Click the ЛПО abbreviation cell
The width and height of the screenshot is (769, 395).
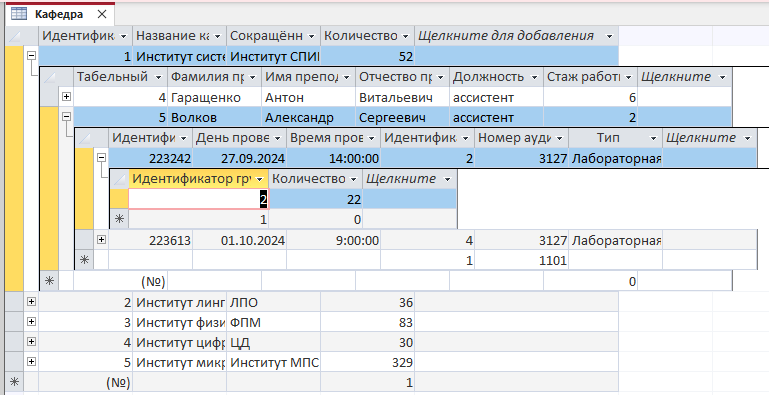273,302
